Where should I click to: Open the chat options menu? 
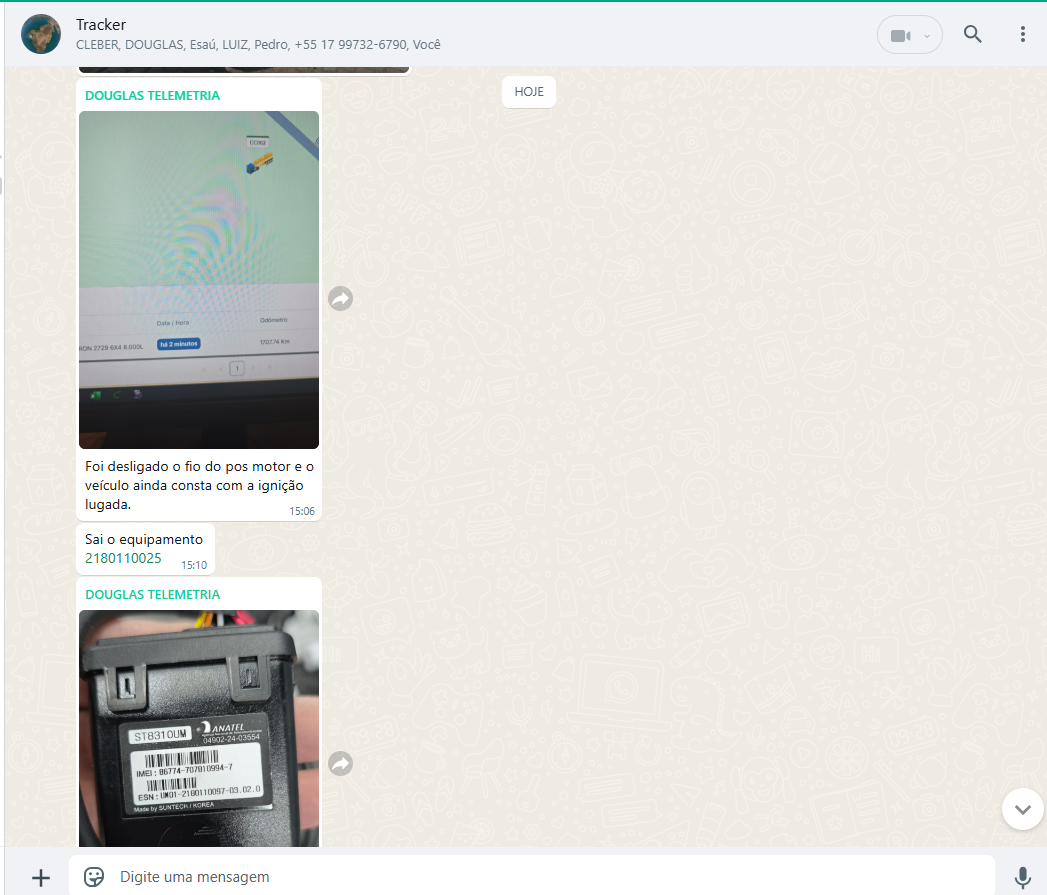pyautogui.click(x=1022, y=34)
